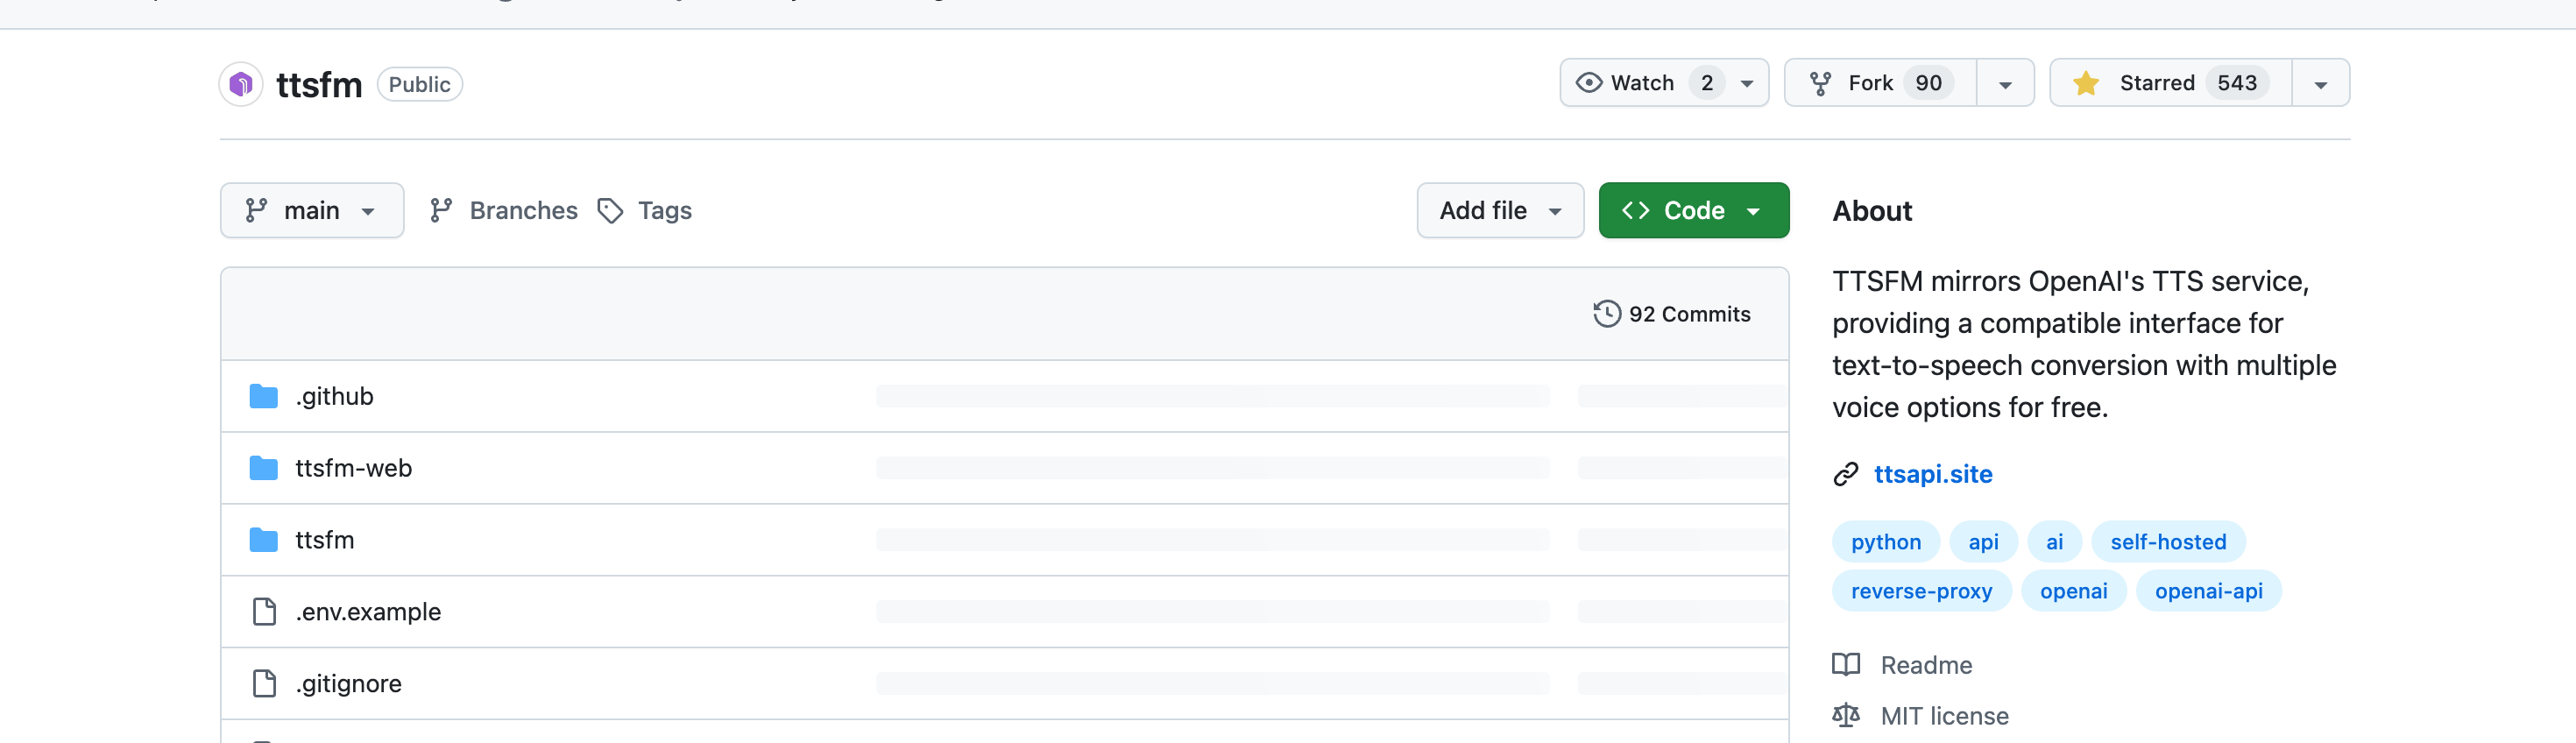Viewport: 2576px width, 743px height.
Task: Open the ttsfm-web folder
Action: pyautogui.click(x=353, y=468)
